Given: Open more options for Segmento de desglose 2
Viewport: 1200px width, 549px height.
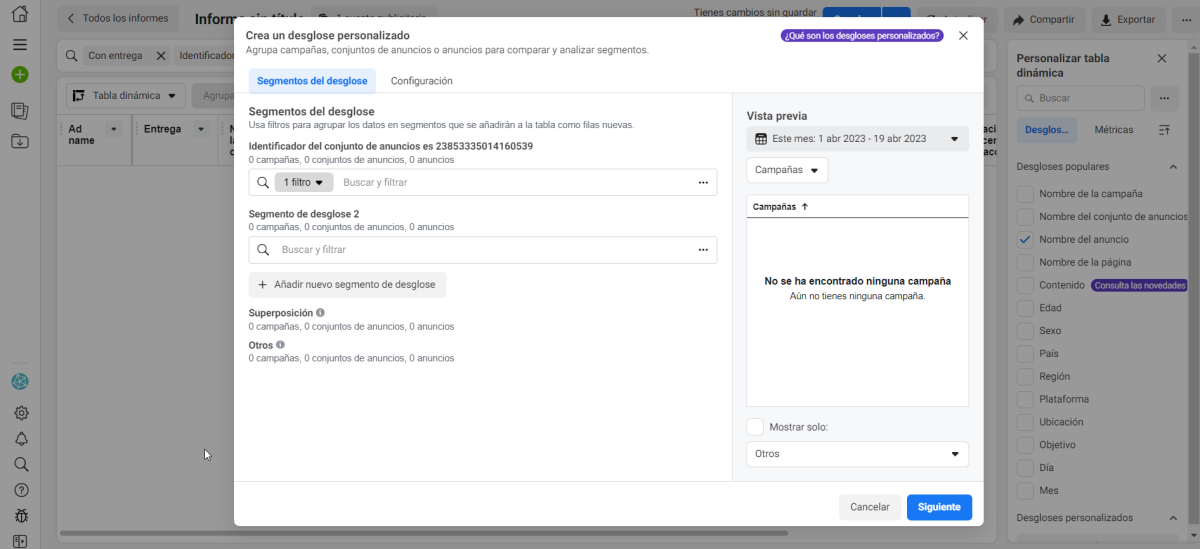Looking at the screenshot, I should (x=703, y=250).
